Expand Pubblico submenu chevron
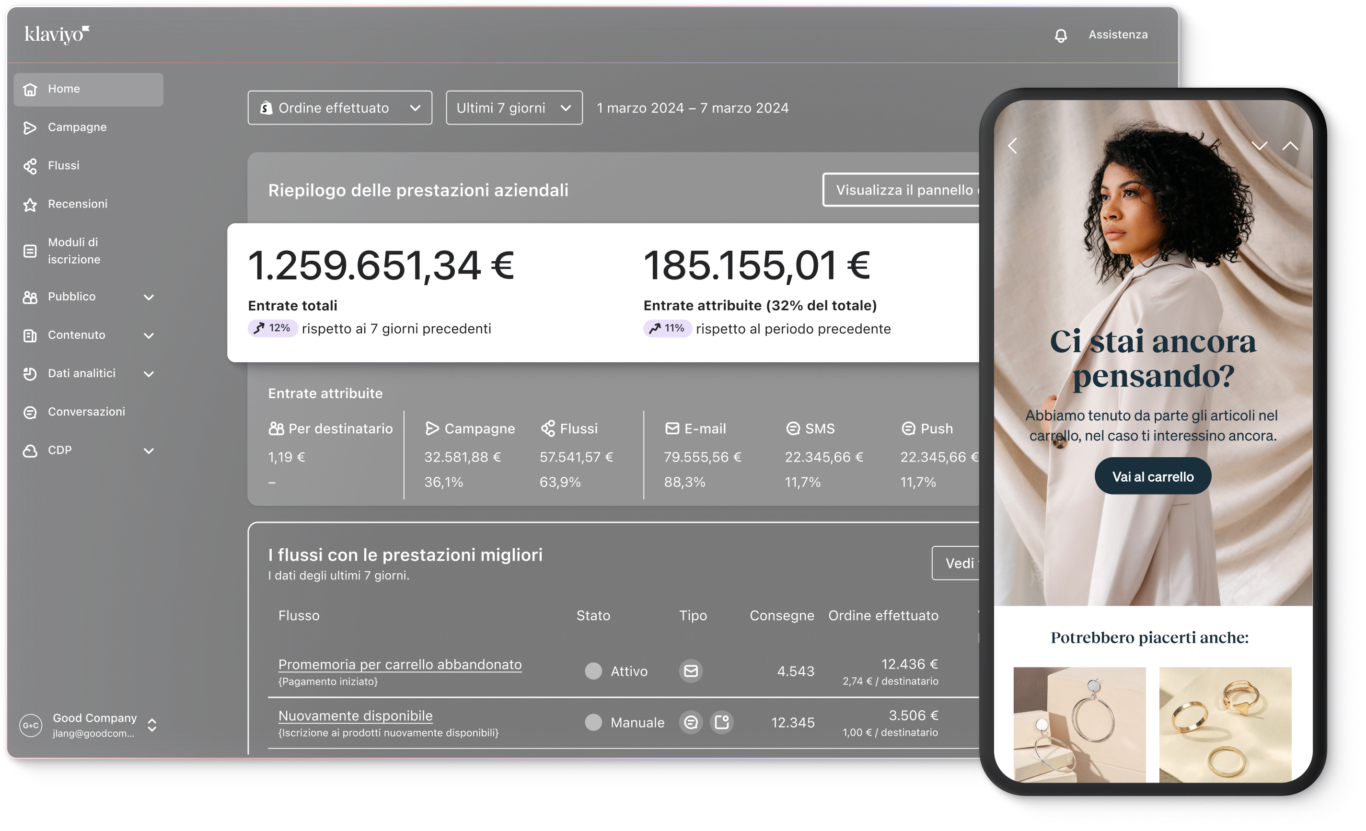 pyautogui.click(x=149, y=297)
